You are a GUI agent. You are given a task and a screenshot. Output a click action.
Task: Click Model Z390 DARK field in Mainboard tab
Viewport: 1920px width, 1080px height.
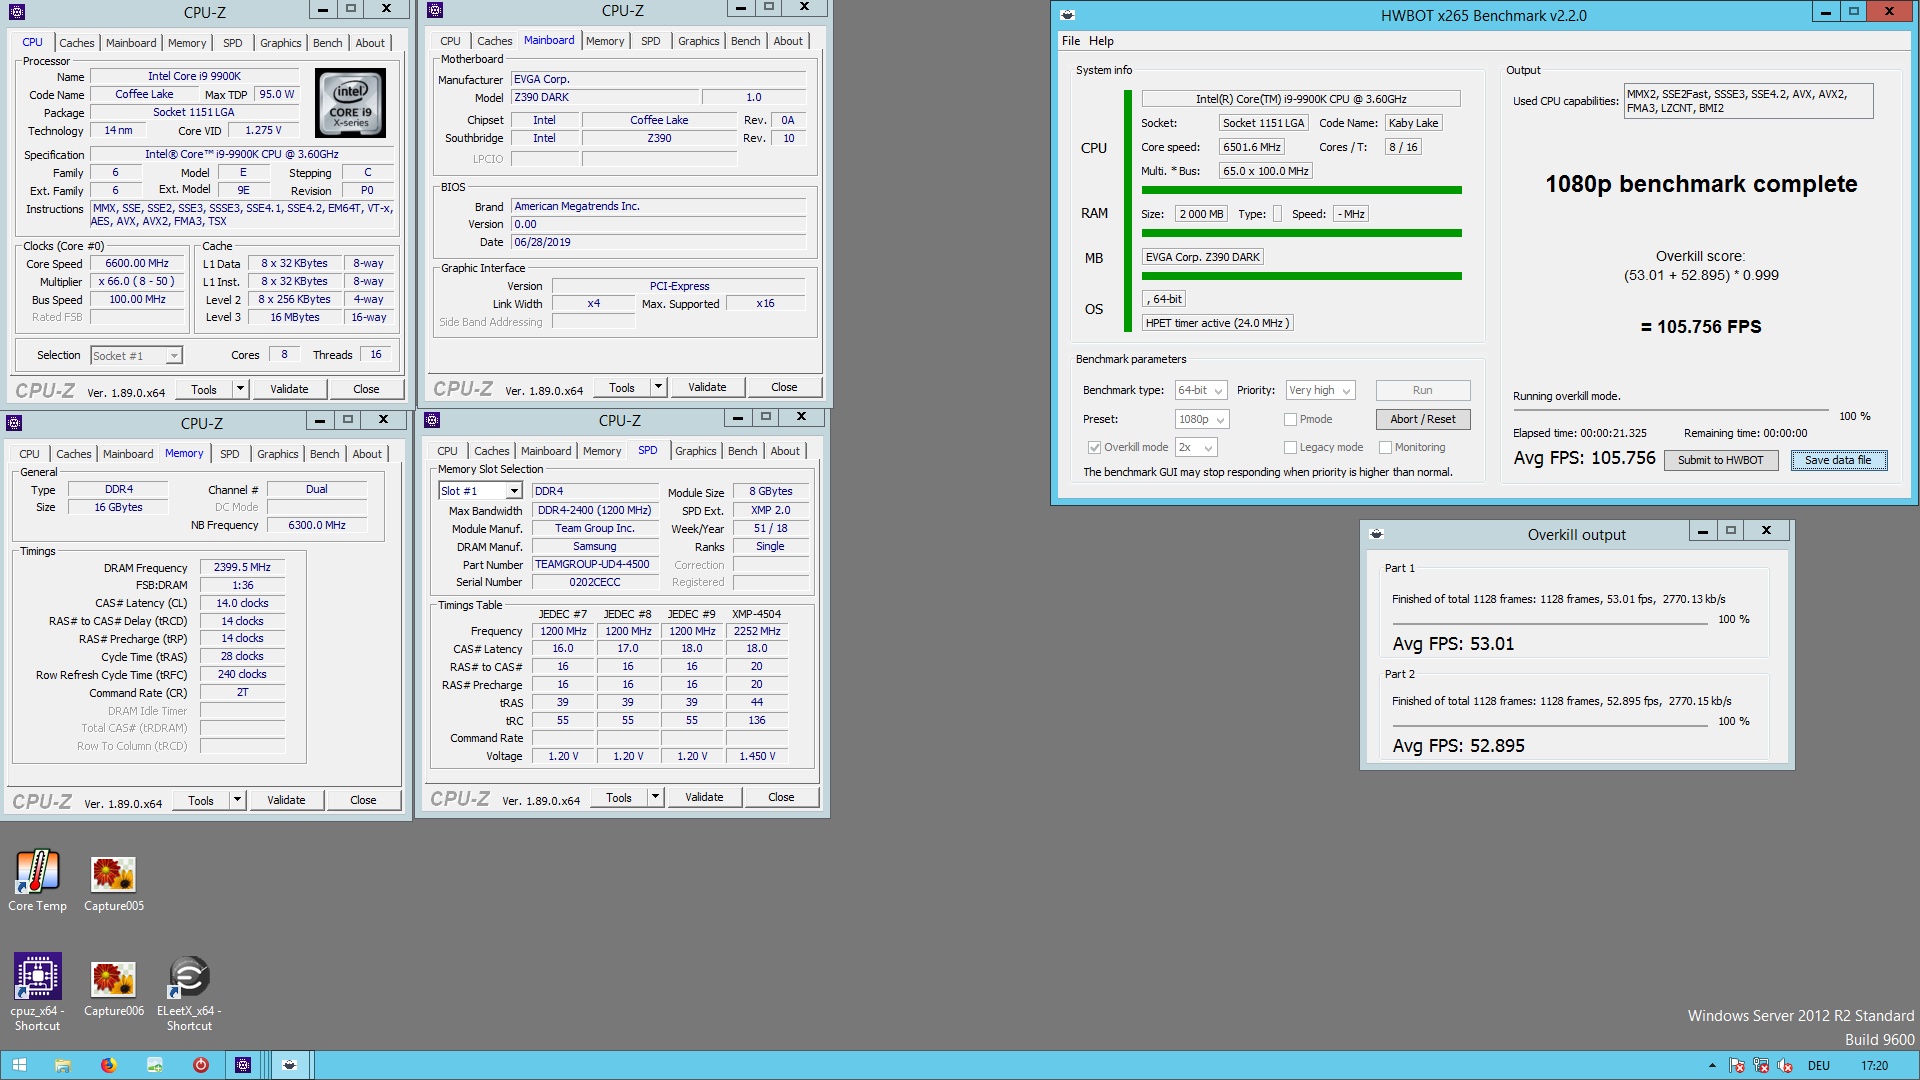pyautogui.click(x=606, y=97)
